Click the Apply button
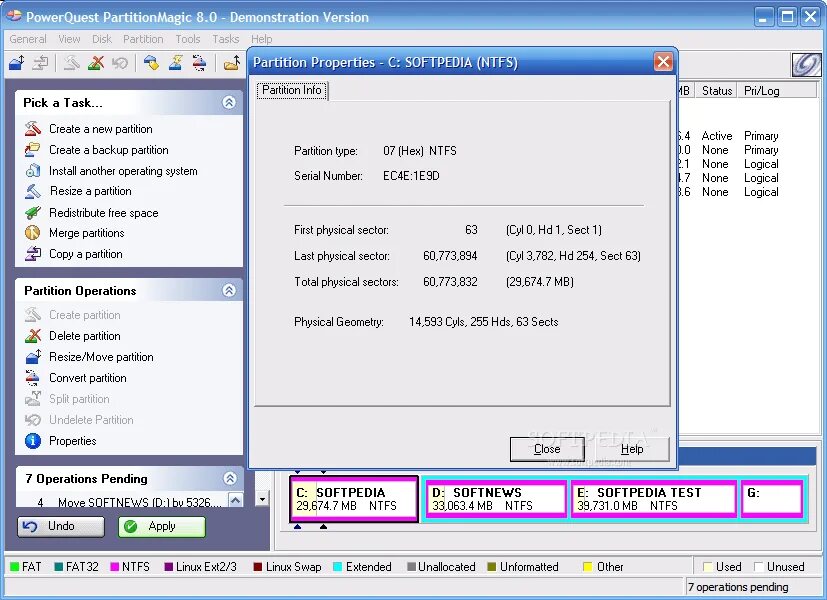The image size is (827, 600). pos(161,526)
